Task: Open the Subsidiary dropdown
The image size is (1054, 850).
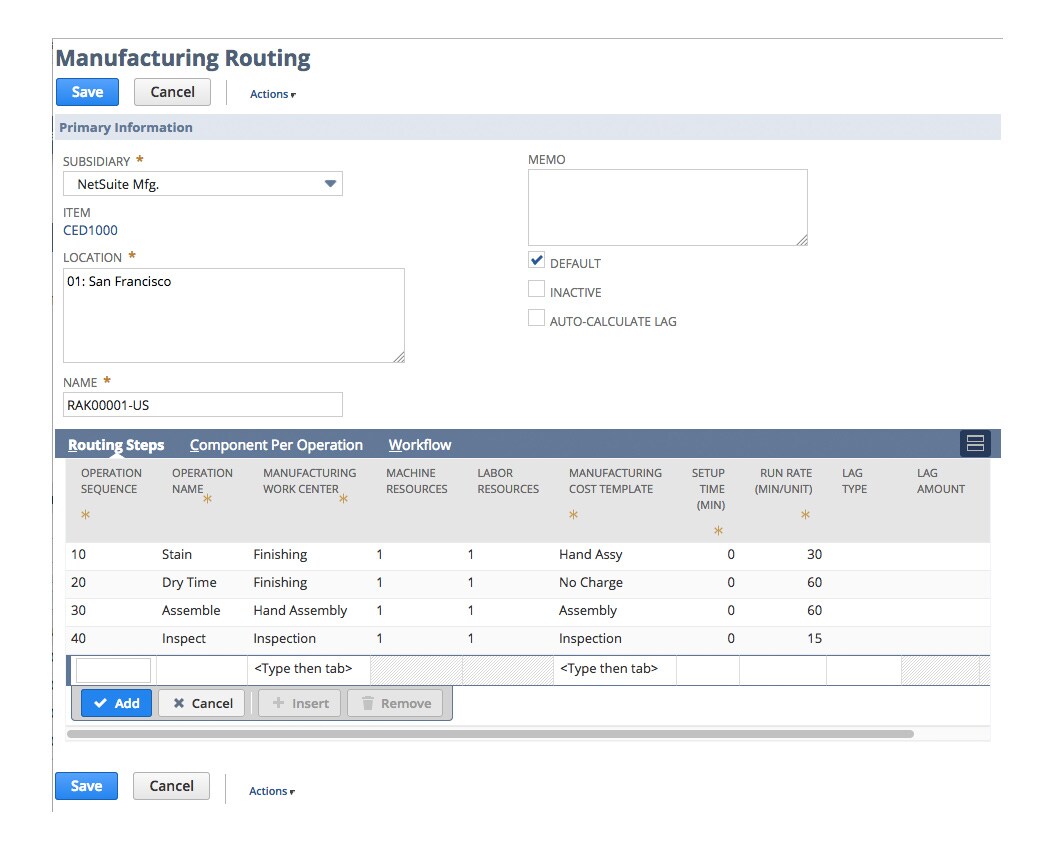Action: click(202, 183)
